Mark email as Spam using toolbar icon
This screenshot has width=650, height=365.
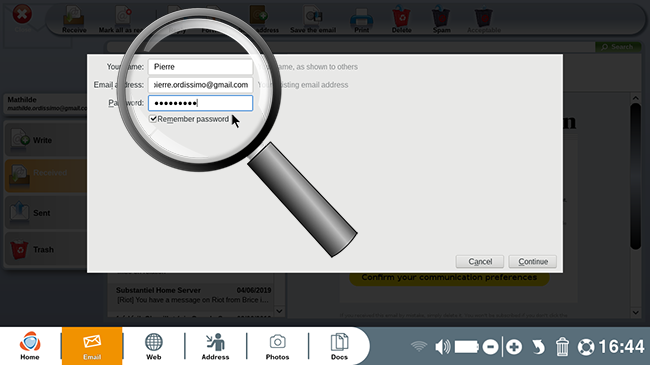441,19
